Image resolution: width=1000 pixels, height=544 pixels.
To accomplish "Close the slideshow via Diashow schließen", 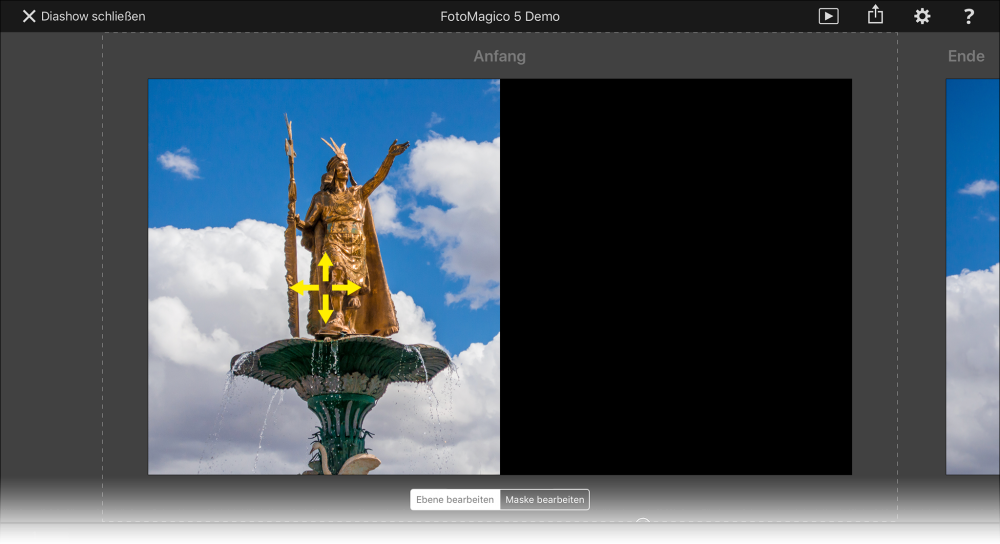I will 84,17.
